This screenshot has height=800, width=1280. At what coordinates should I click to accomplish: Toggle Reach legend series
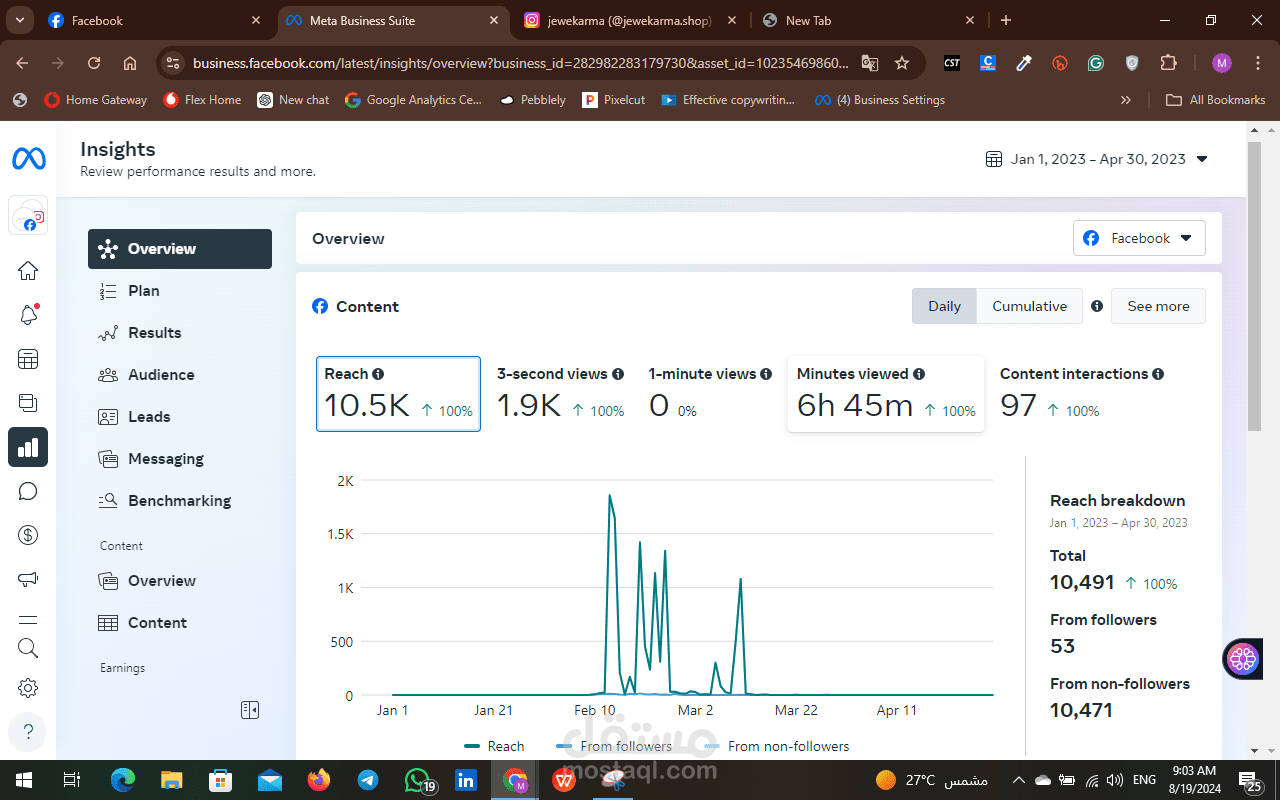click(x=494, y=746)
